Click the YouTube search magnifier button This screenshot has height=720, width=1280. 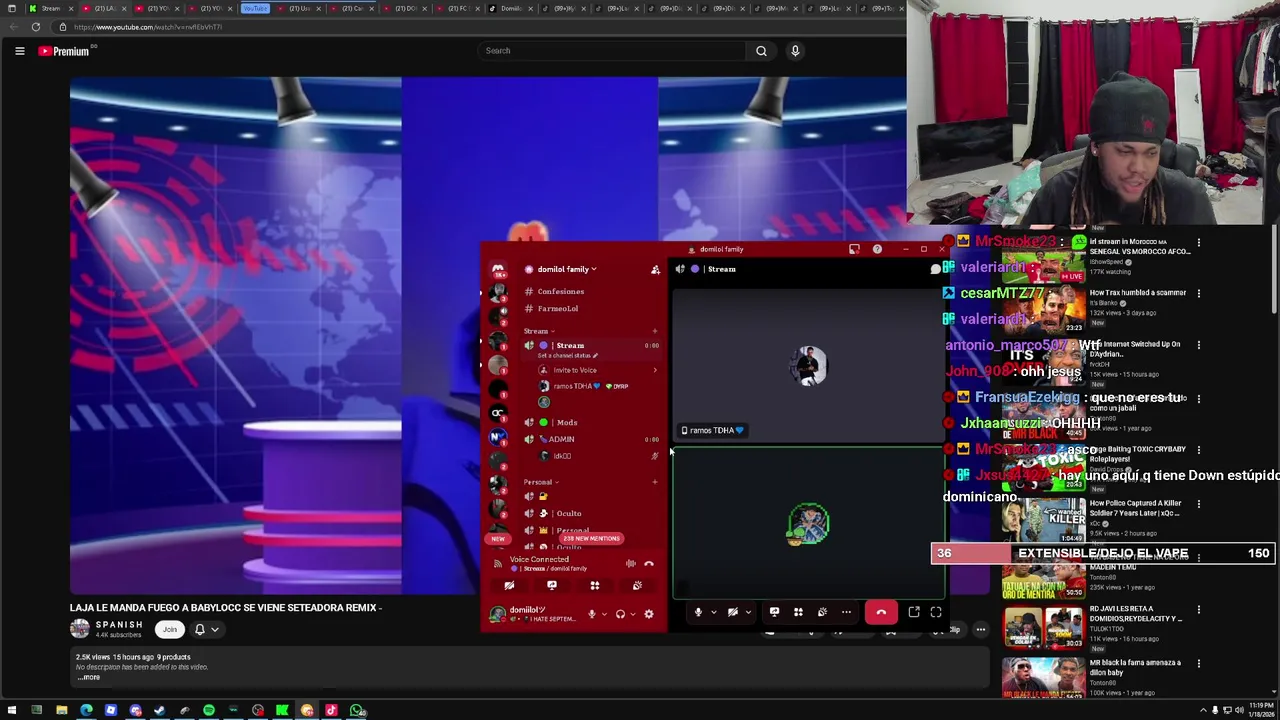tap(761, 51)
